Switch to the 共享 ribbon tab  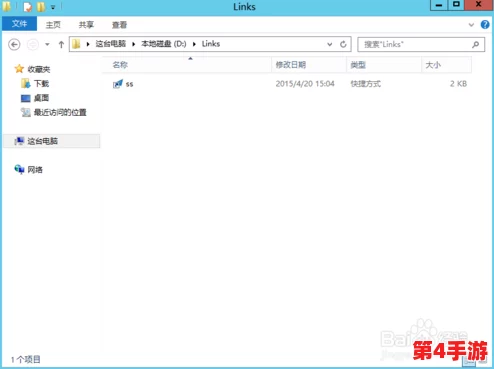[86, 25]
